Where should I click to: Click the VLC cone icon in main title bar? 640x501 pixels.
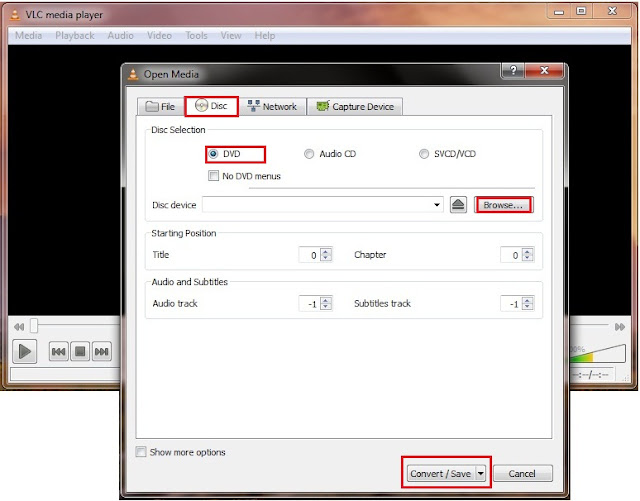click(x=15, y=15)
